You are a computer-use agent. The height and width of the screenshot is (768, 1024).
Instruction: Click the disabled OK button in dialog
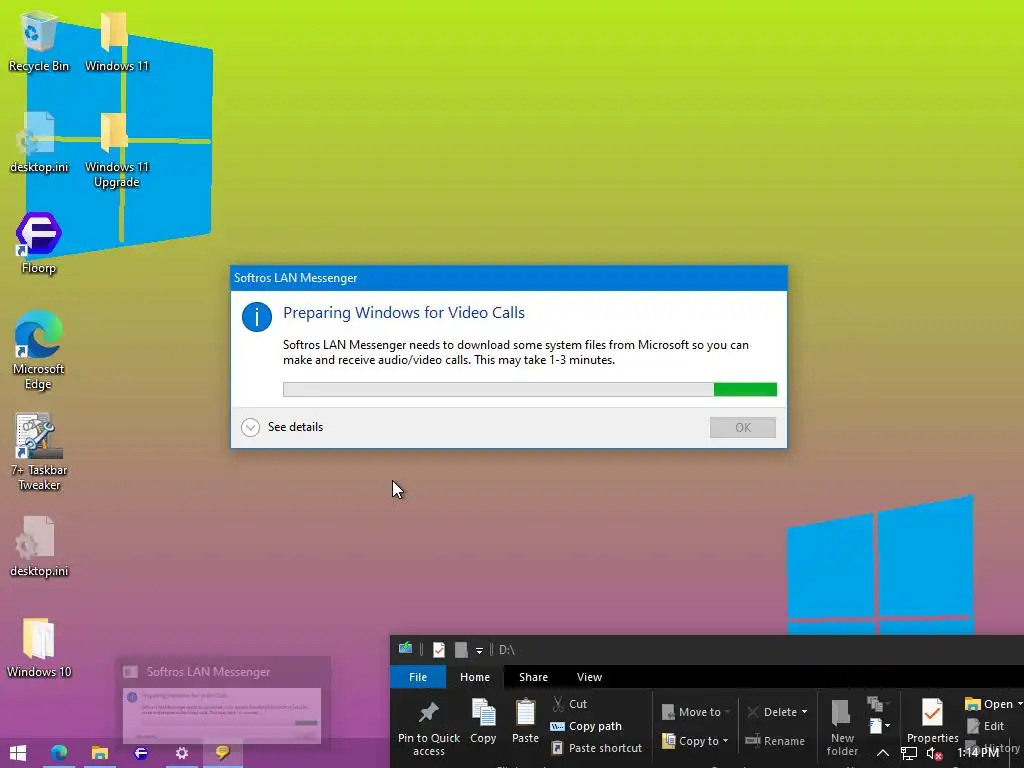coord(743,427)
